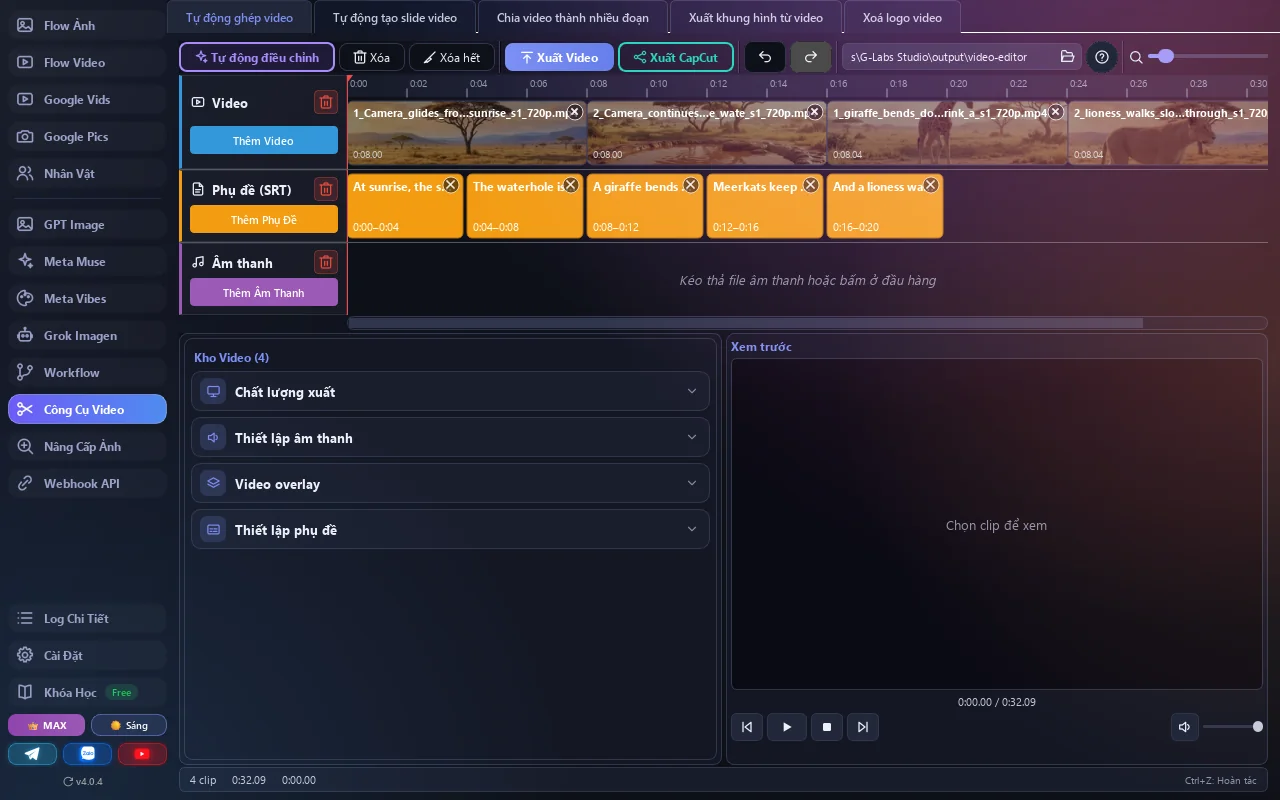The image size is (1280, 800).
Task: Click the Xuất CapCut button
Action: 676,57
